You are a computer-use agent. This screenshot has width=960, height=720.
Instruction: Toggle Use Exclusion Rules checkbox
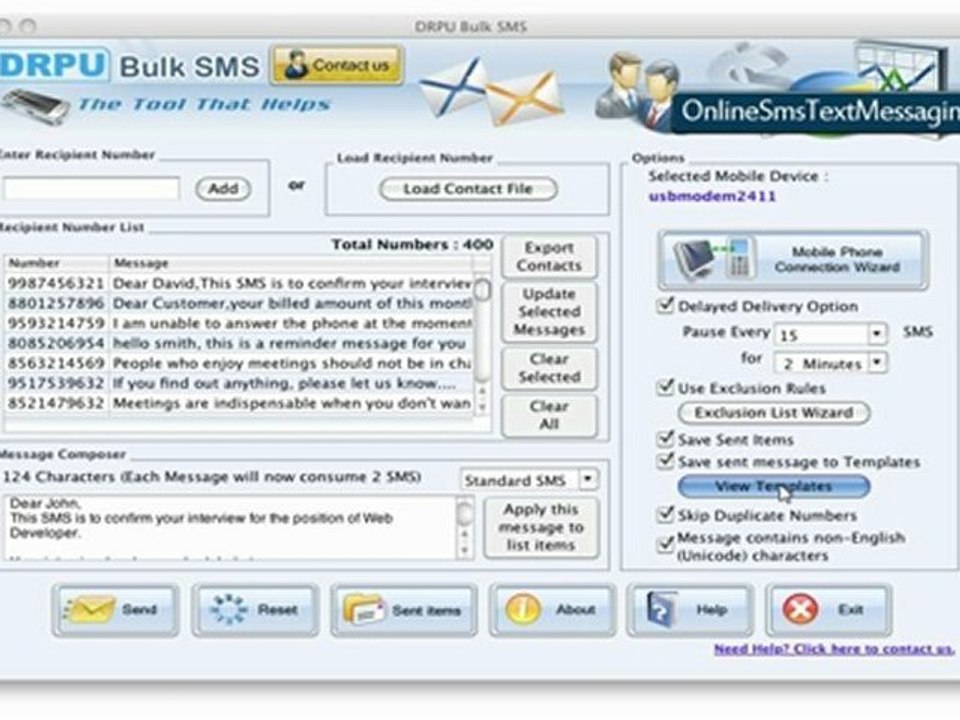[665, 387]
